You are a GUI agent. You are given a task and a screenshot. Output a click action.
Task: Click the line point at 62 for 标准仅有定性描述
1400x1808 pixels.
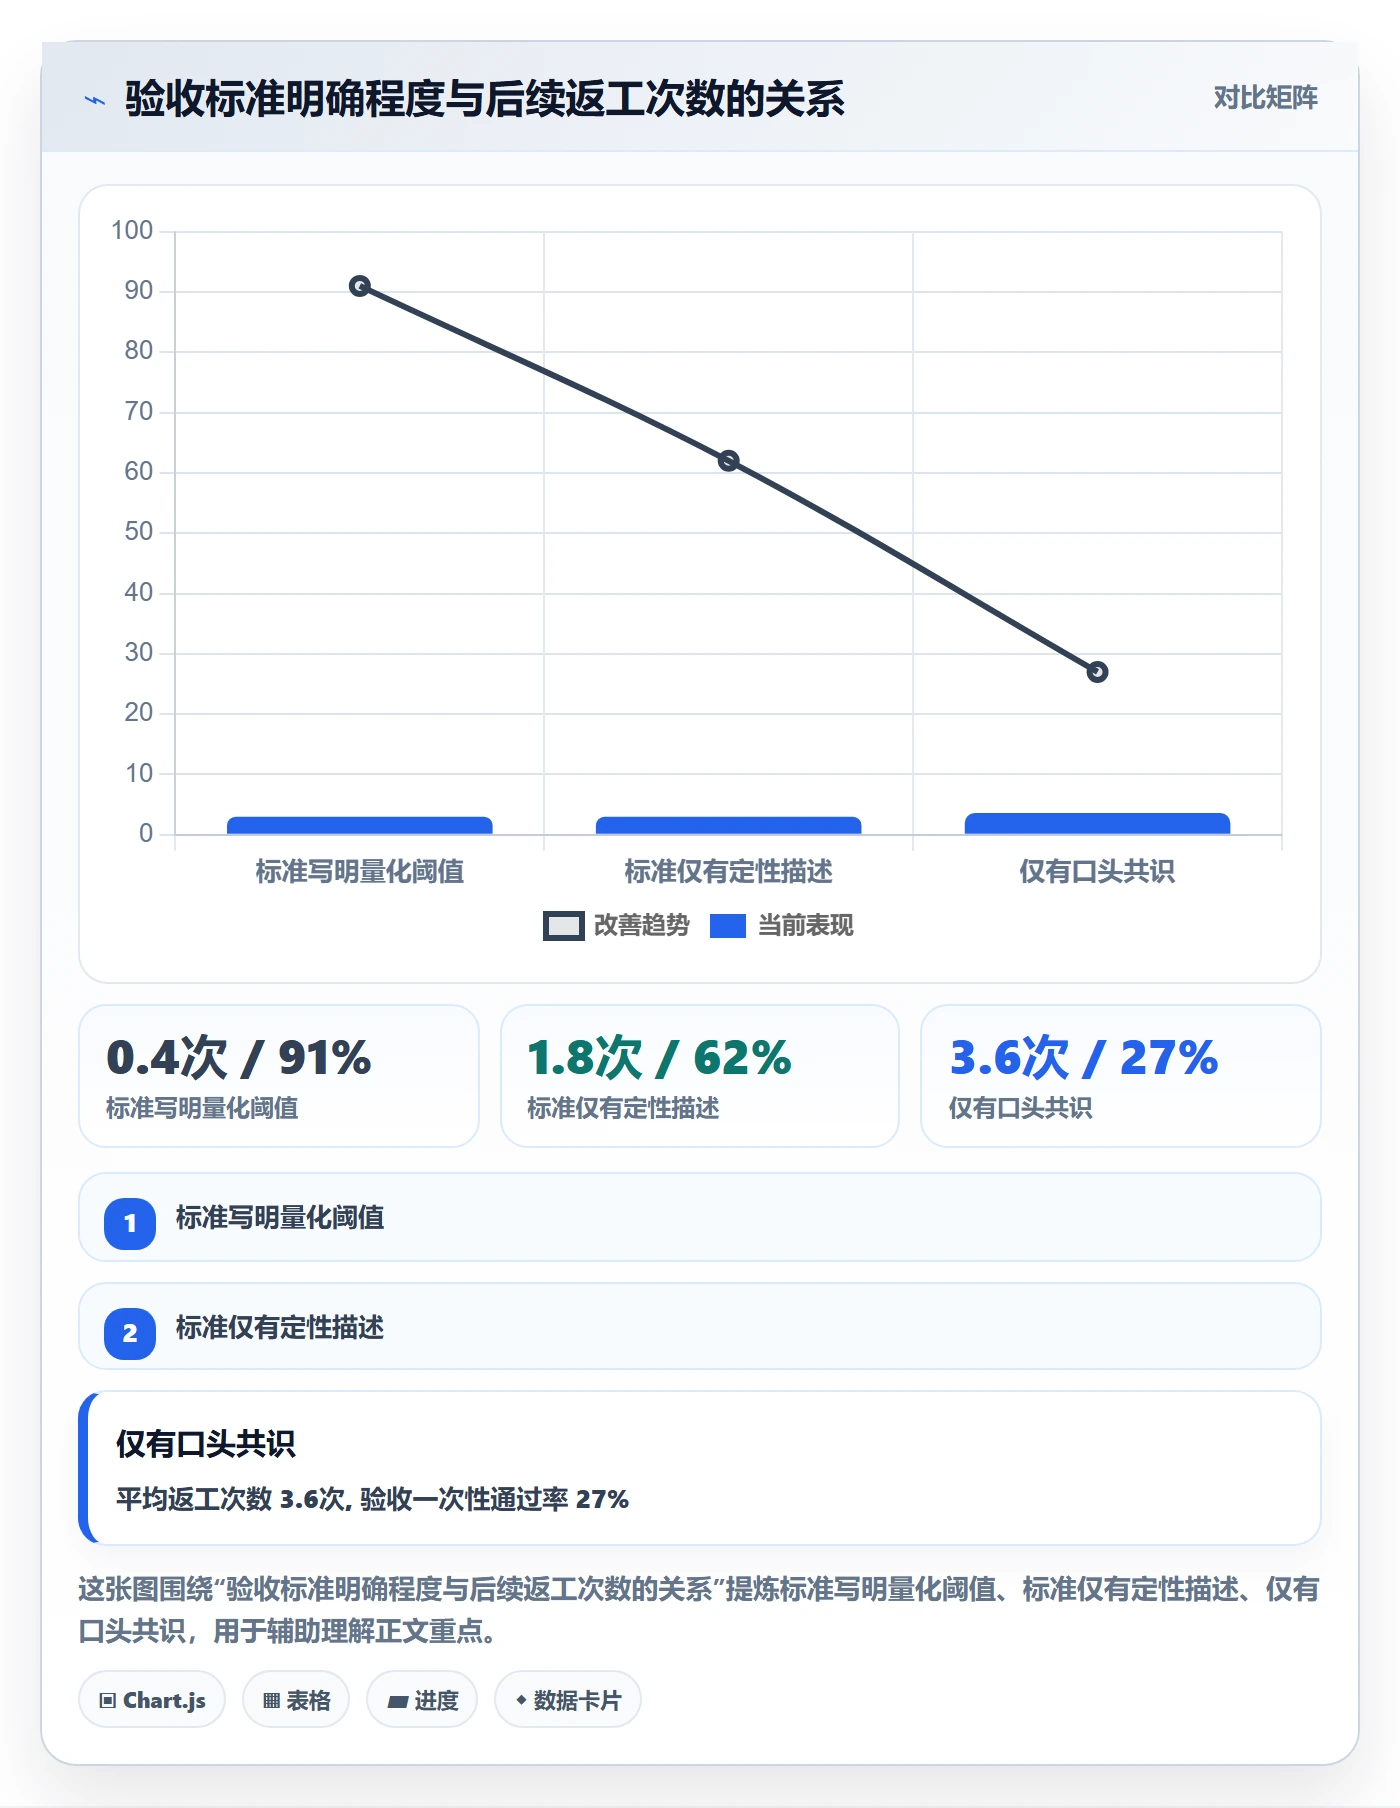click(x=729, y=461)
